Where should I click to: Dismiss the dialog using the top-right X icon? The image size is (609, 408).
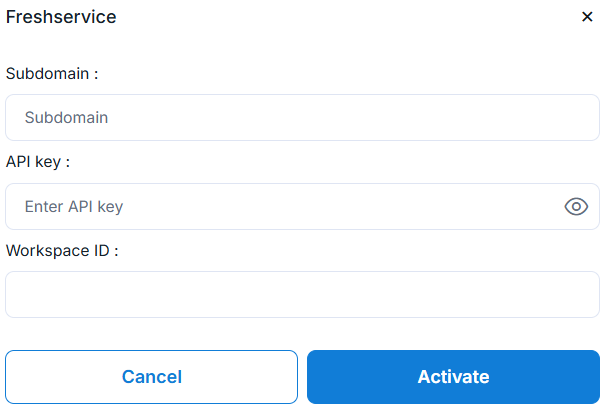587,17
